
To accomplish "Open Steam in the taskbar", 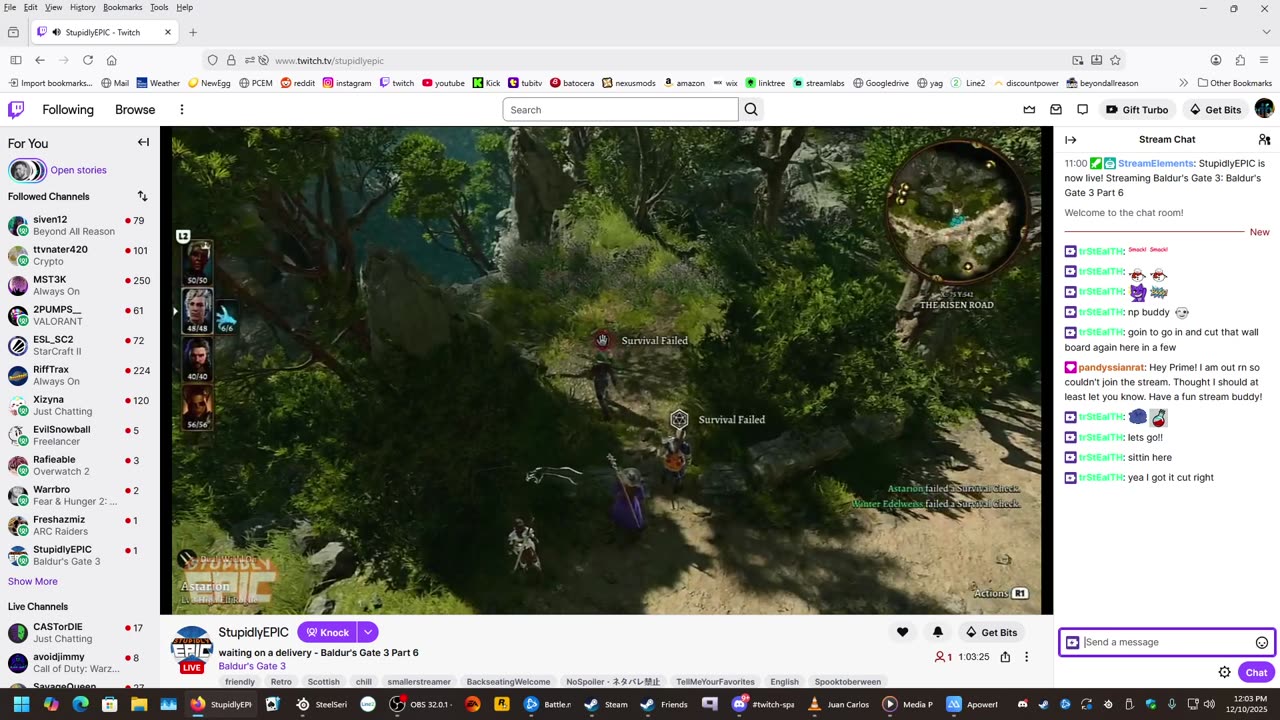I will pyautogui.click(x=606, y=704).
